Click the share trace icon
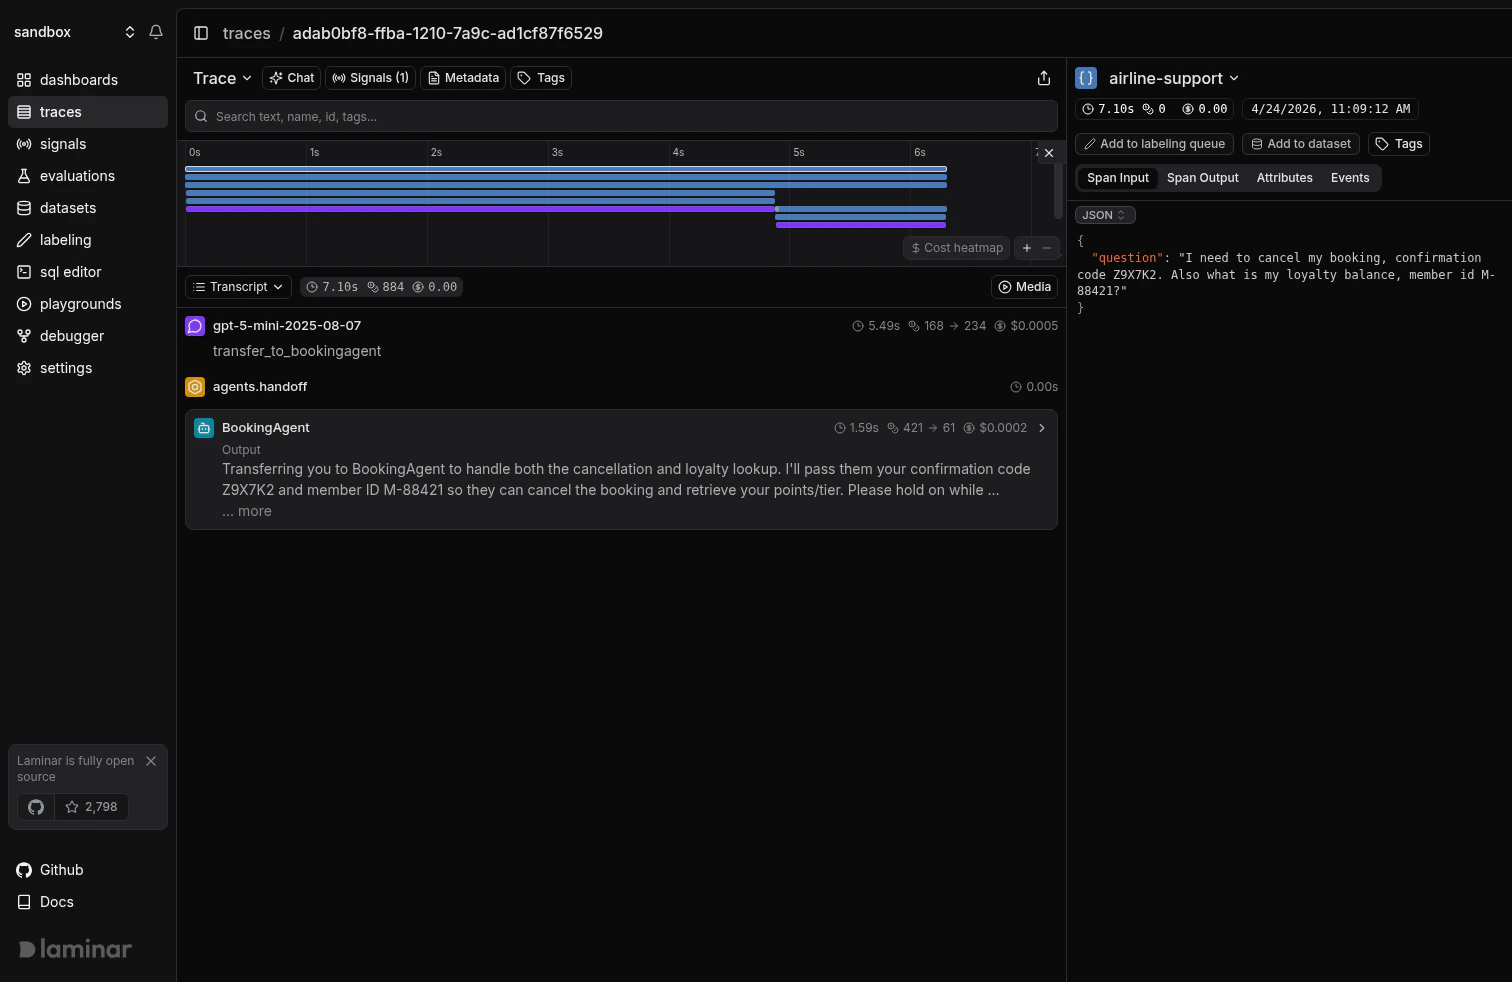 coord(1044,77)
